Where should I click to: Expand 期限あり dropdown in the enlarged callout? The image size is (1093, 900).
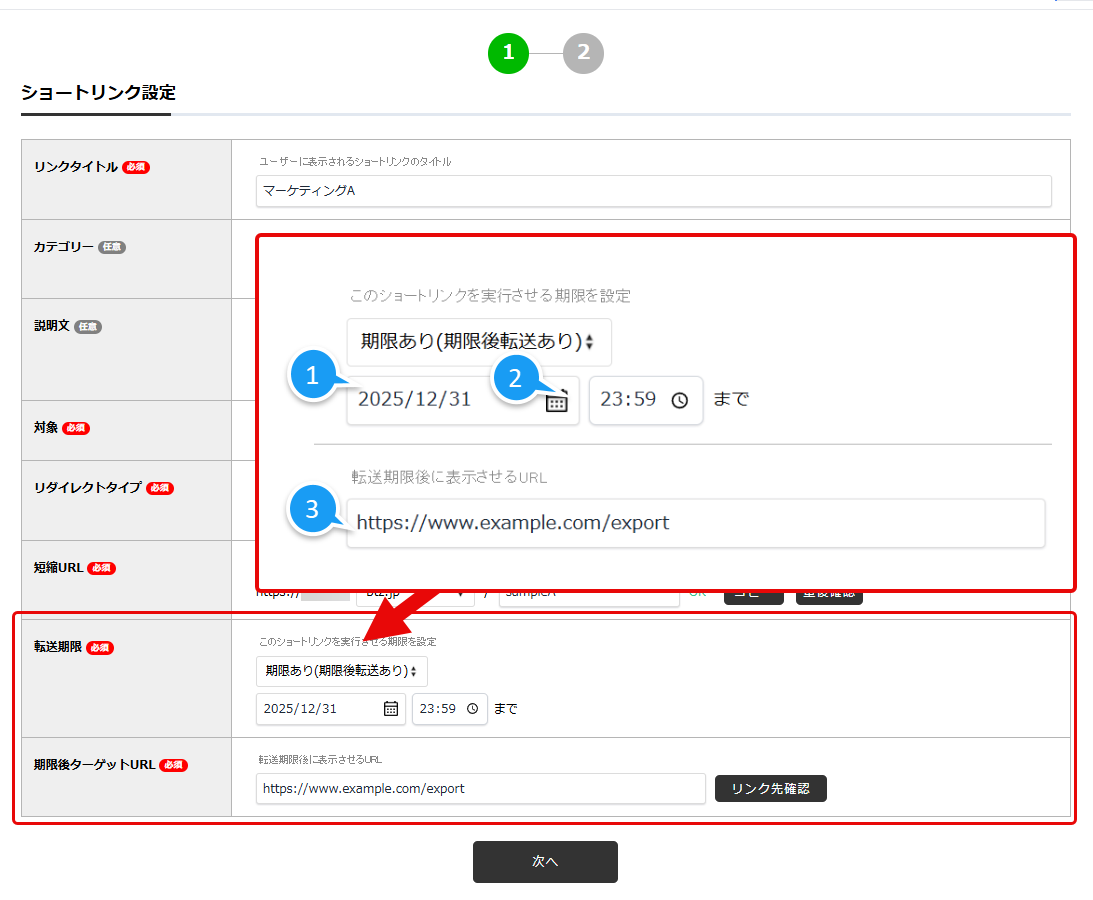coord(479,342)
